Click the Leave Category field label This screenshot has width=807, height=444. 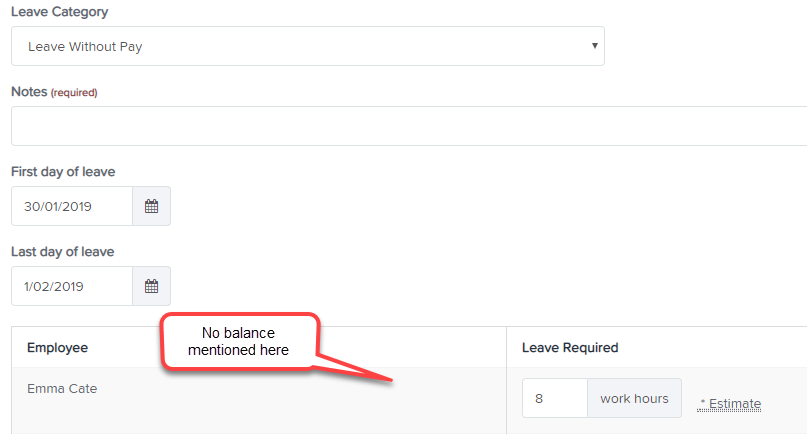tap(60, 12)
